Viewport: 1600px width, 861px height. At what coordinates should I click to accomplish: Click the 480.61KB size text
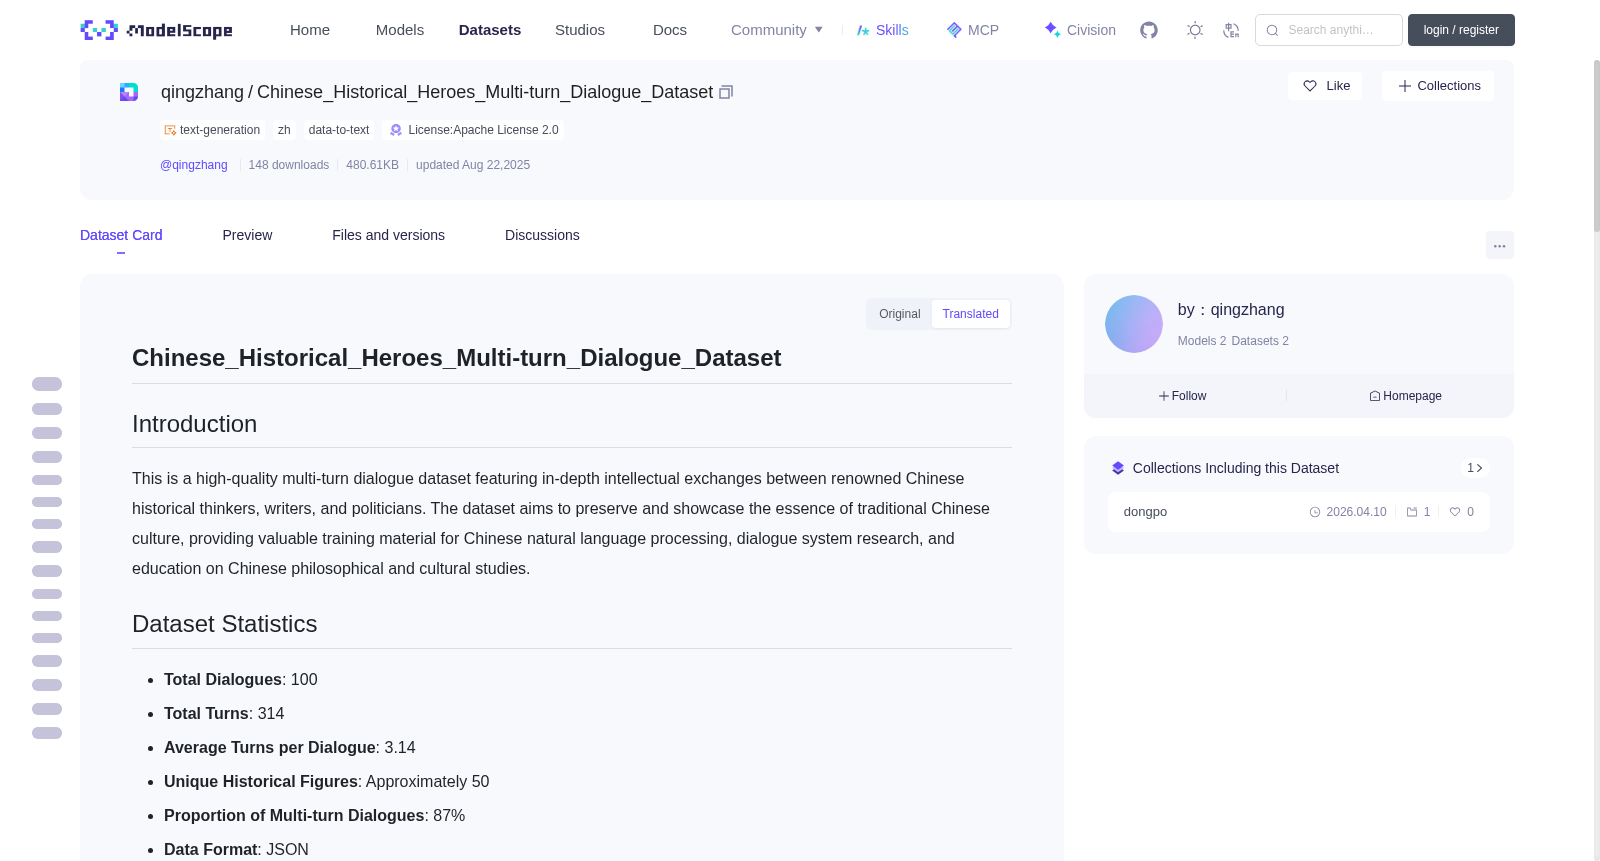372,165
